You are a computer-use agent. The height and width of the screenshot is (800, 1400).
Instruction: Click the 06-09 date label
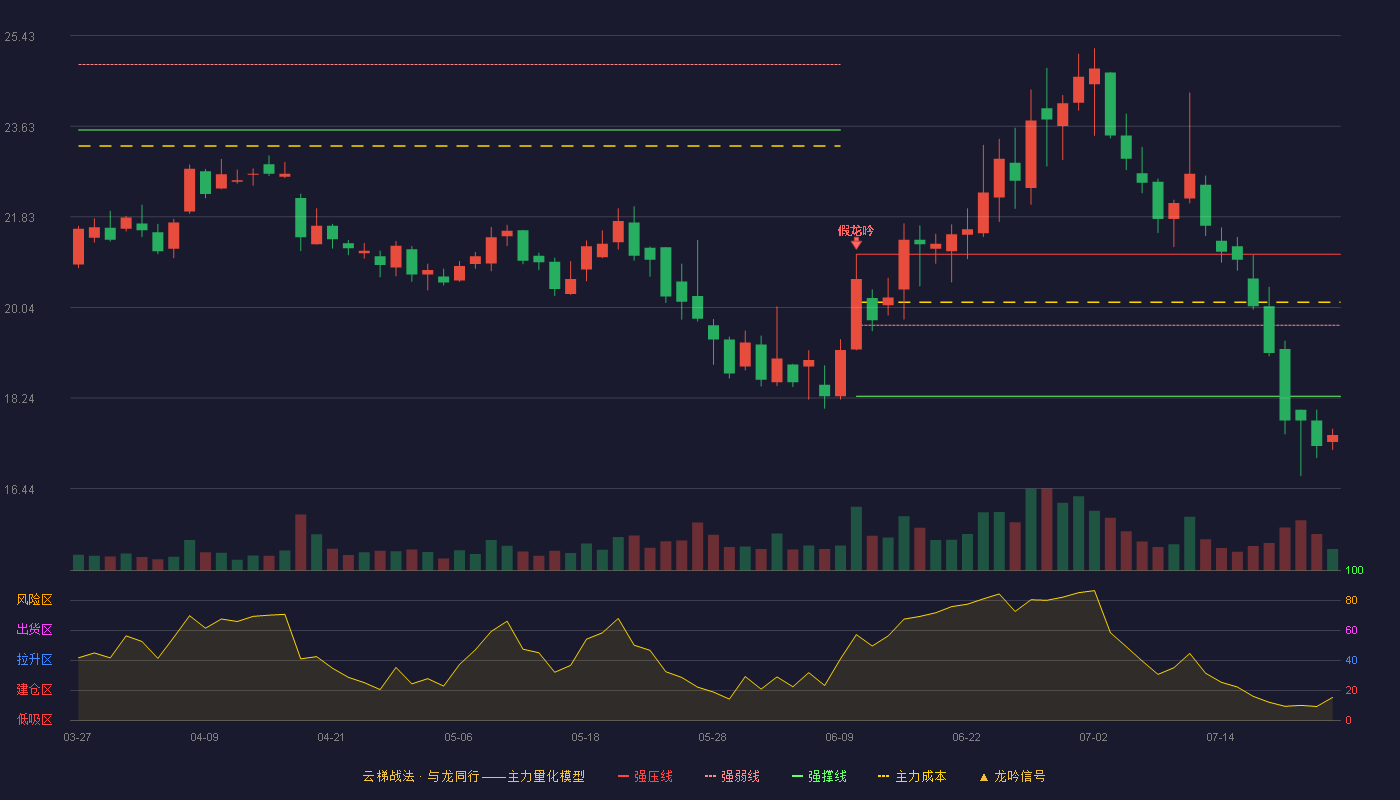(x=839, y=737)
